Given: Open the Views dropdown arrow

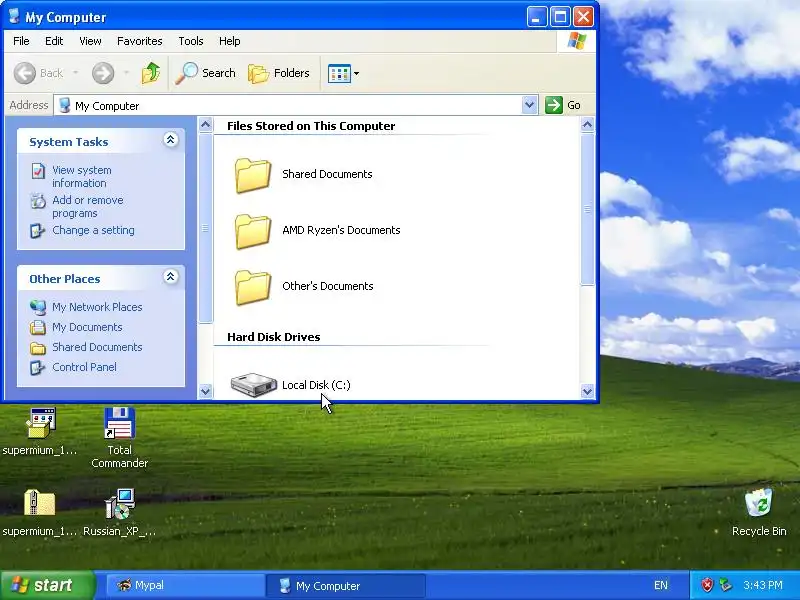Looking at the screenshot, I should pyautogui.click(x=357, y=73).
